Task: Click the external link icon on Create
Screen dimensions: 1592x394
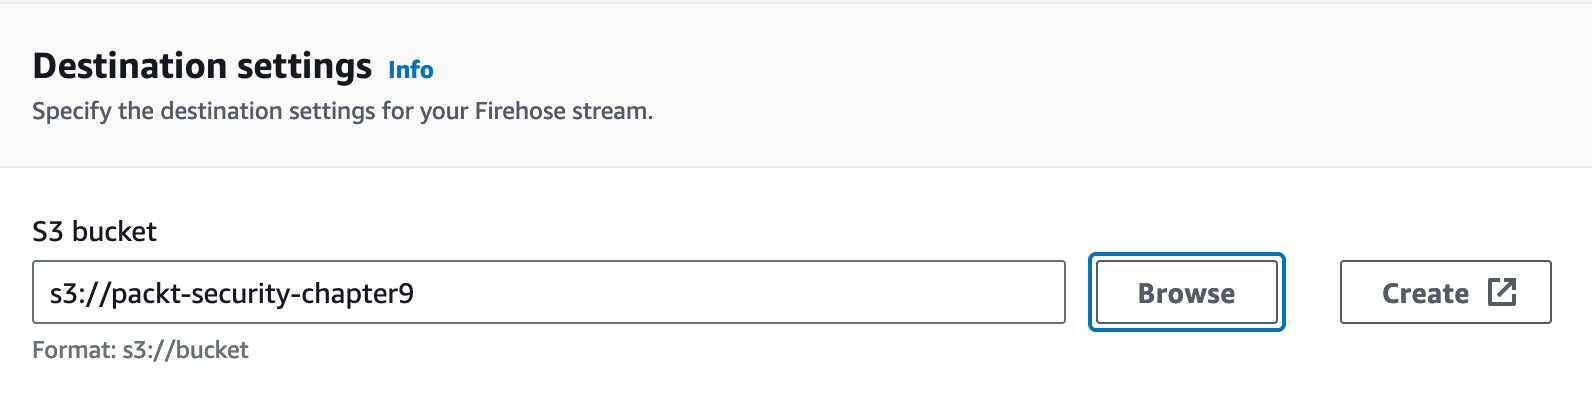Action: coord(1502,292)
